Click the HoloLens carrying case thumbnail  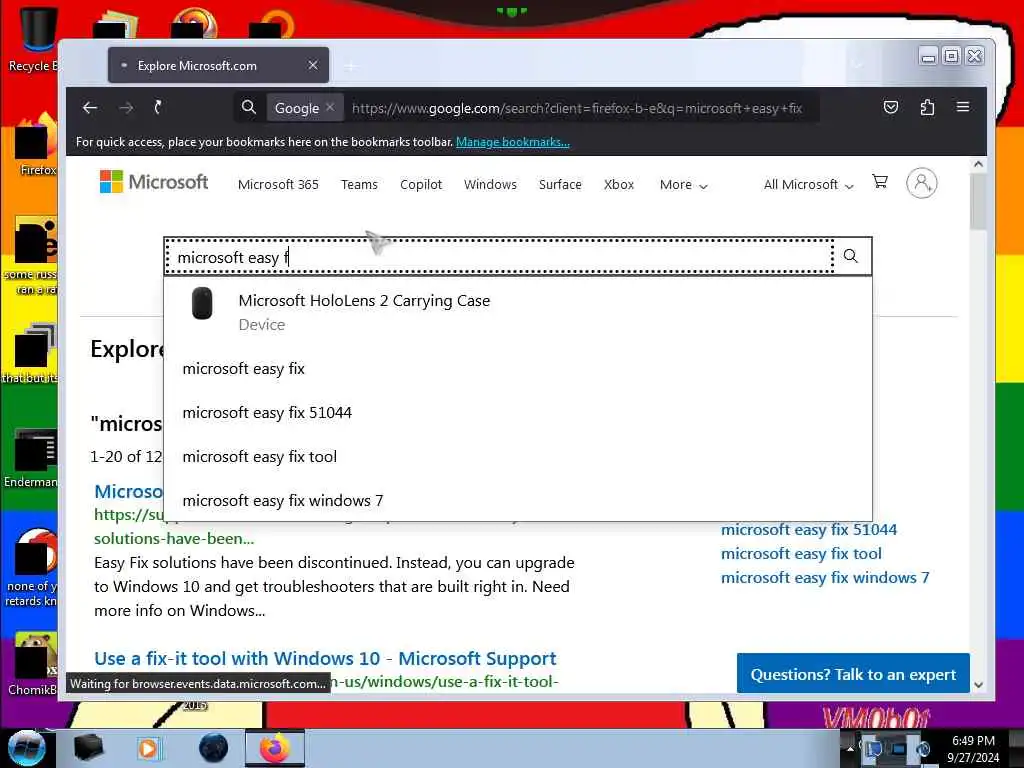click(202, 304)
